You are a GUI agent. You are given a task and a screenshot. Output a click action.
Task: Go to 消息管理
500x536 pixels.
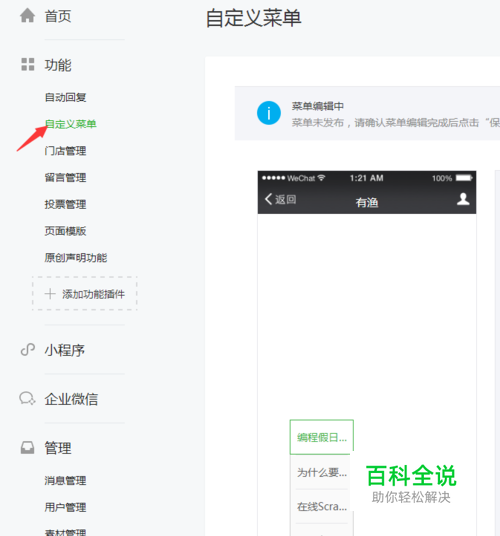pos(65,481)
